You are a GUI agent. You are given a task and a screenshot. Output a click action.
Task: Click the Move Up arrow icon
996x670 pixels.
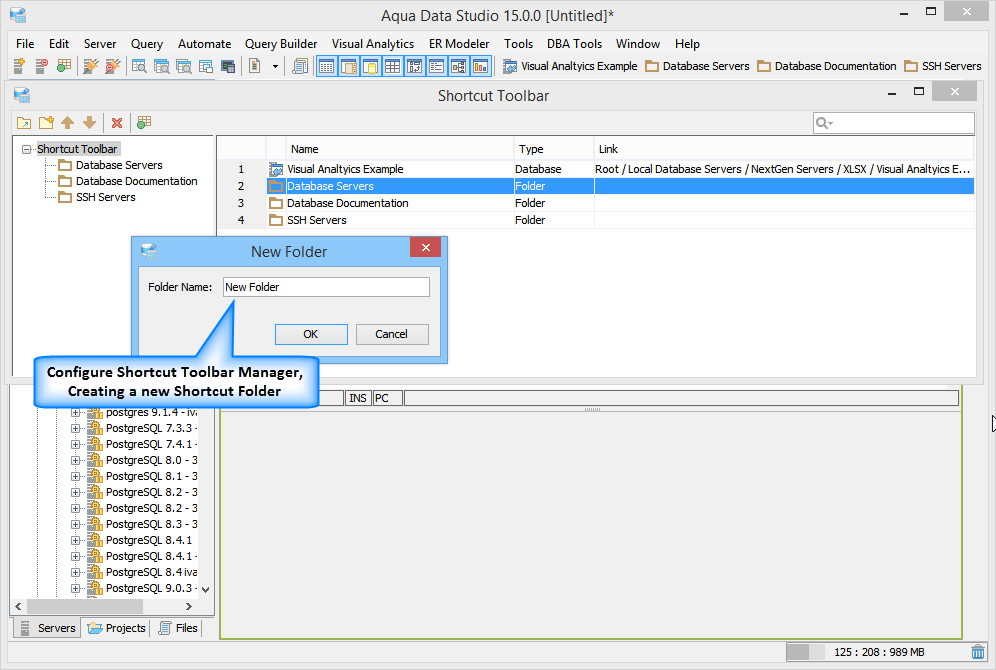67,123
